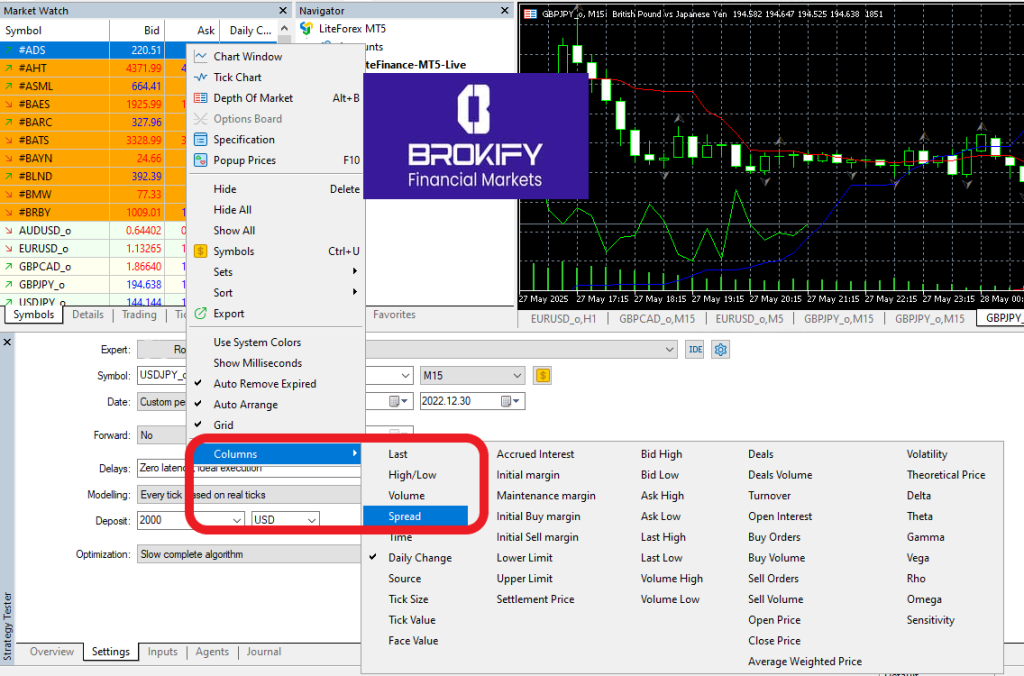This screenshot has height=676, width=1024.
Task: Open expert settings gear icon
Action: click(x=719, y=349)
